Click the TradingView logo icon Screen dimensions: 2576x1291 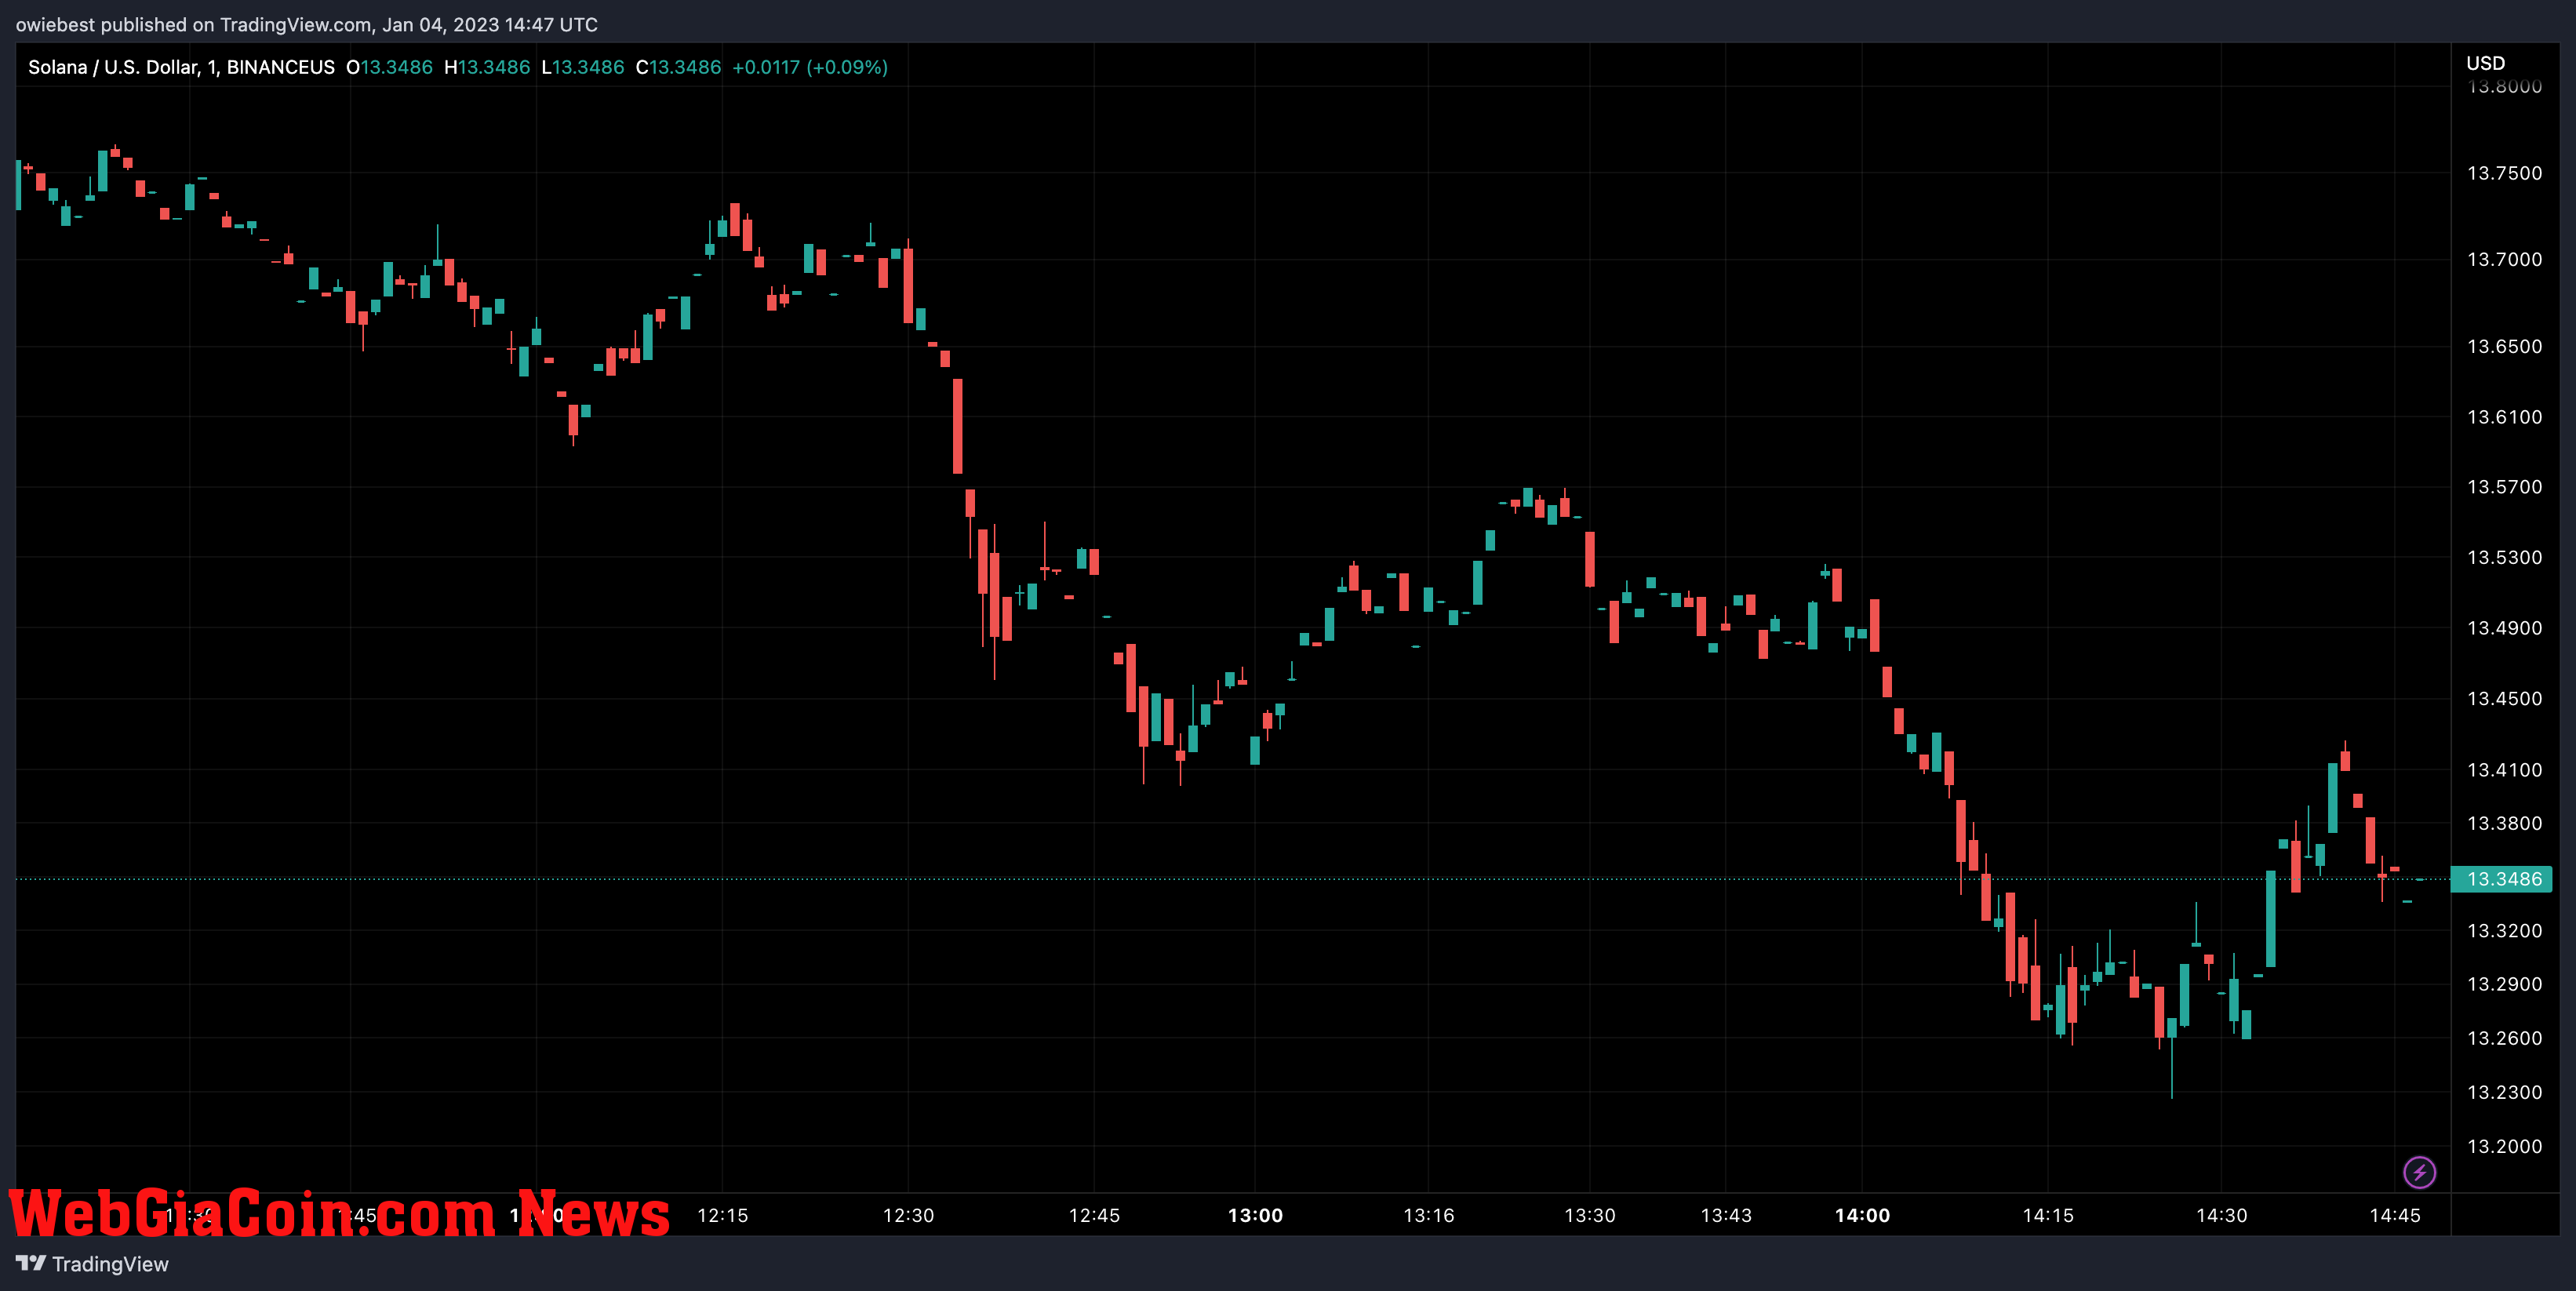pyautogui.click(x=31, y=1263)
